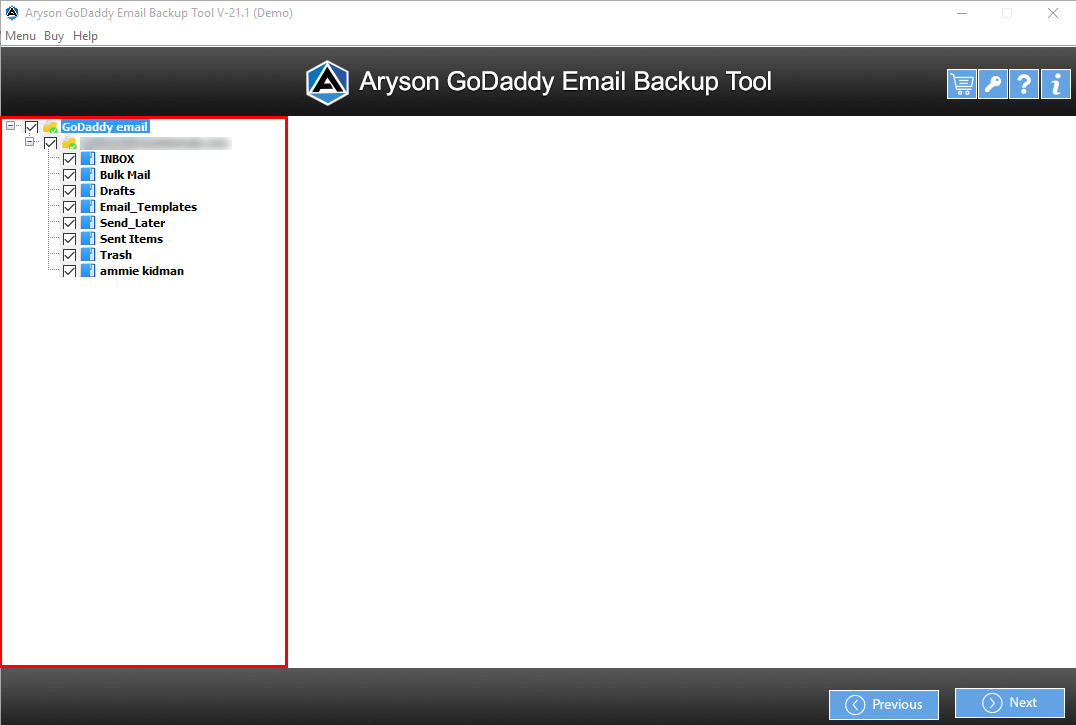Select the Send_Later folder label
The width and height of the screenshot is (1076, 725).
132,223
